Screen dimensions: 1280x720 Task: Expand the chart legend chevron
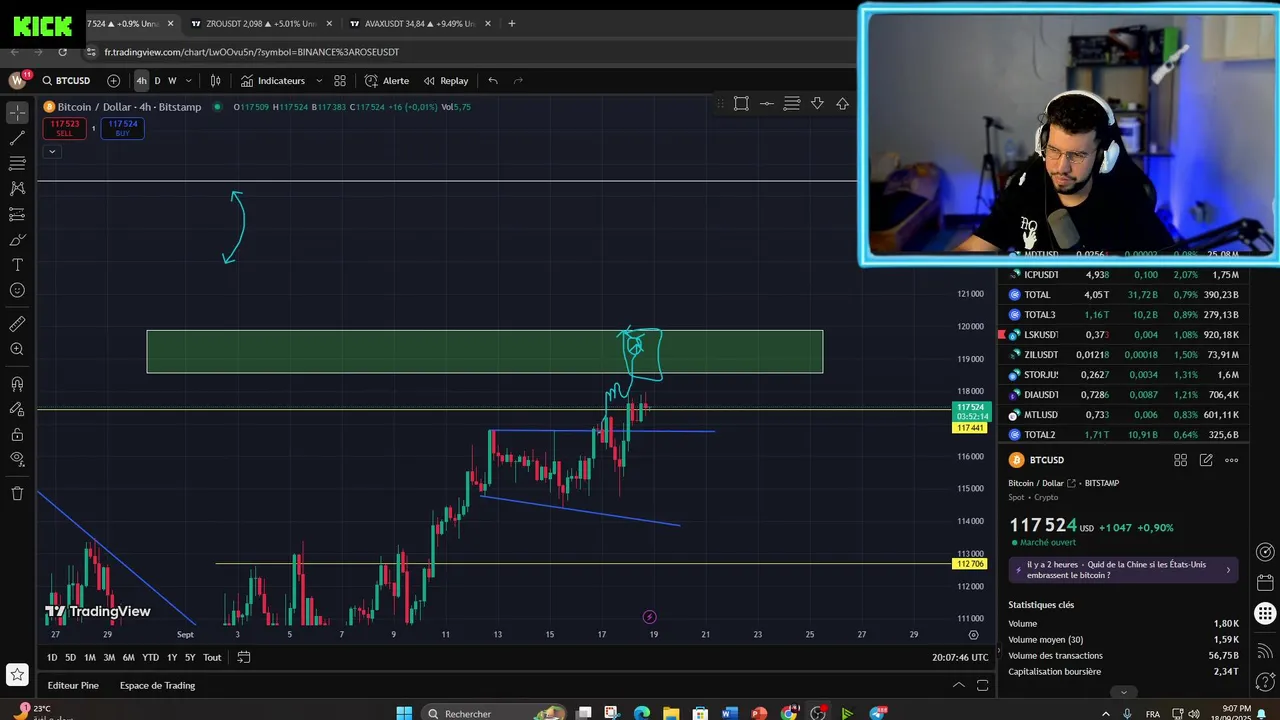coord(52,152)
